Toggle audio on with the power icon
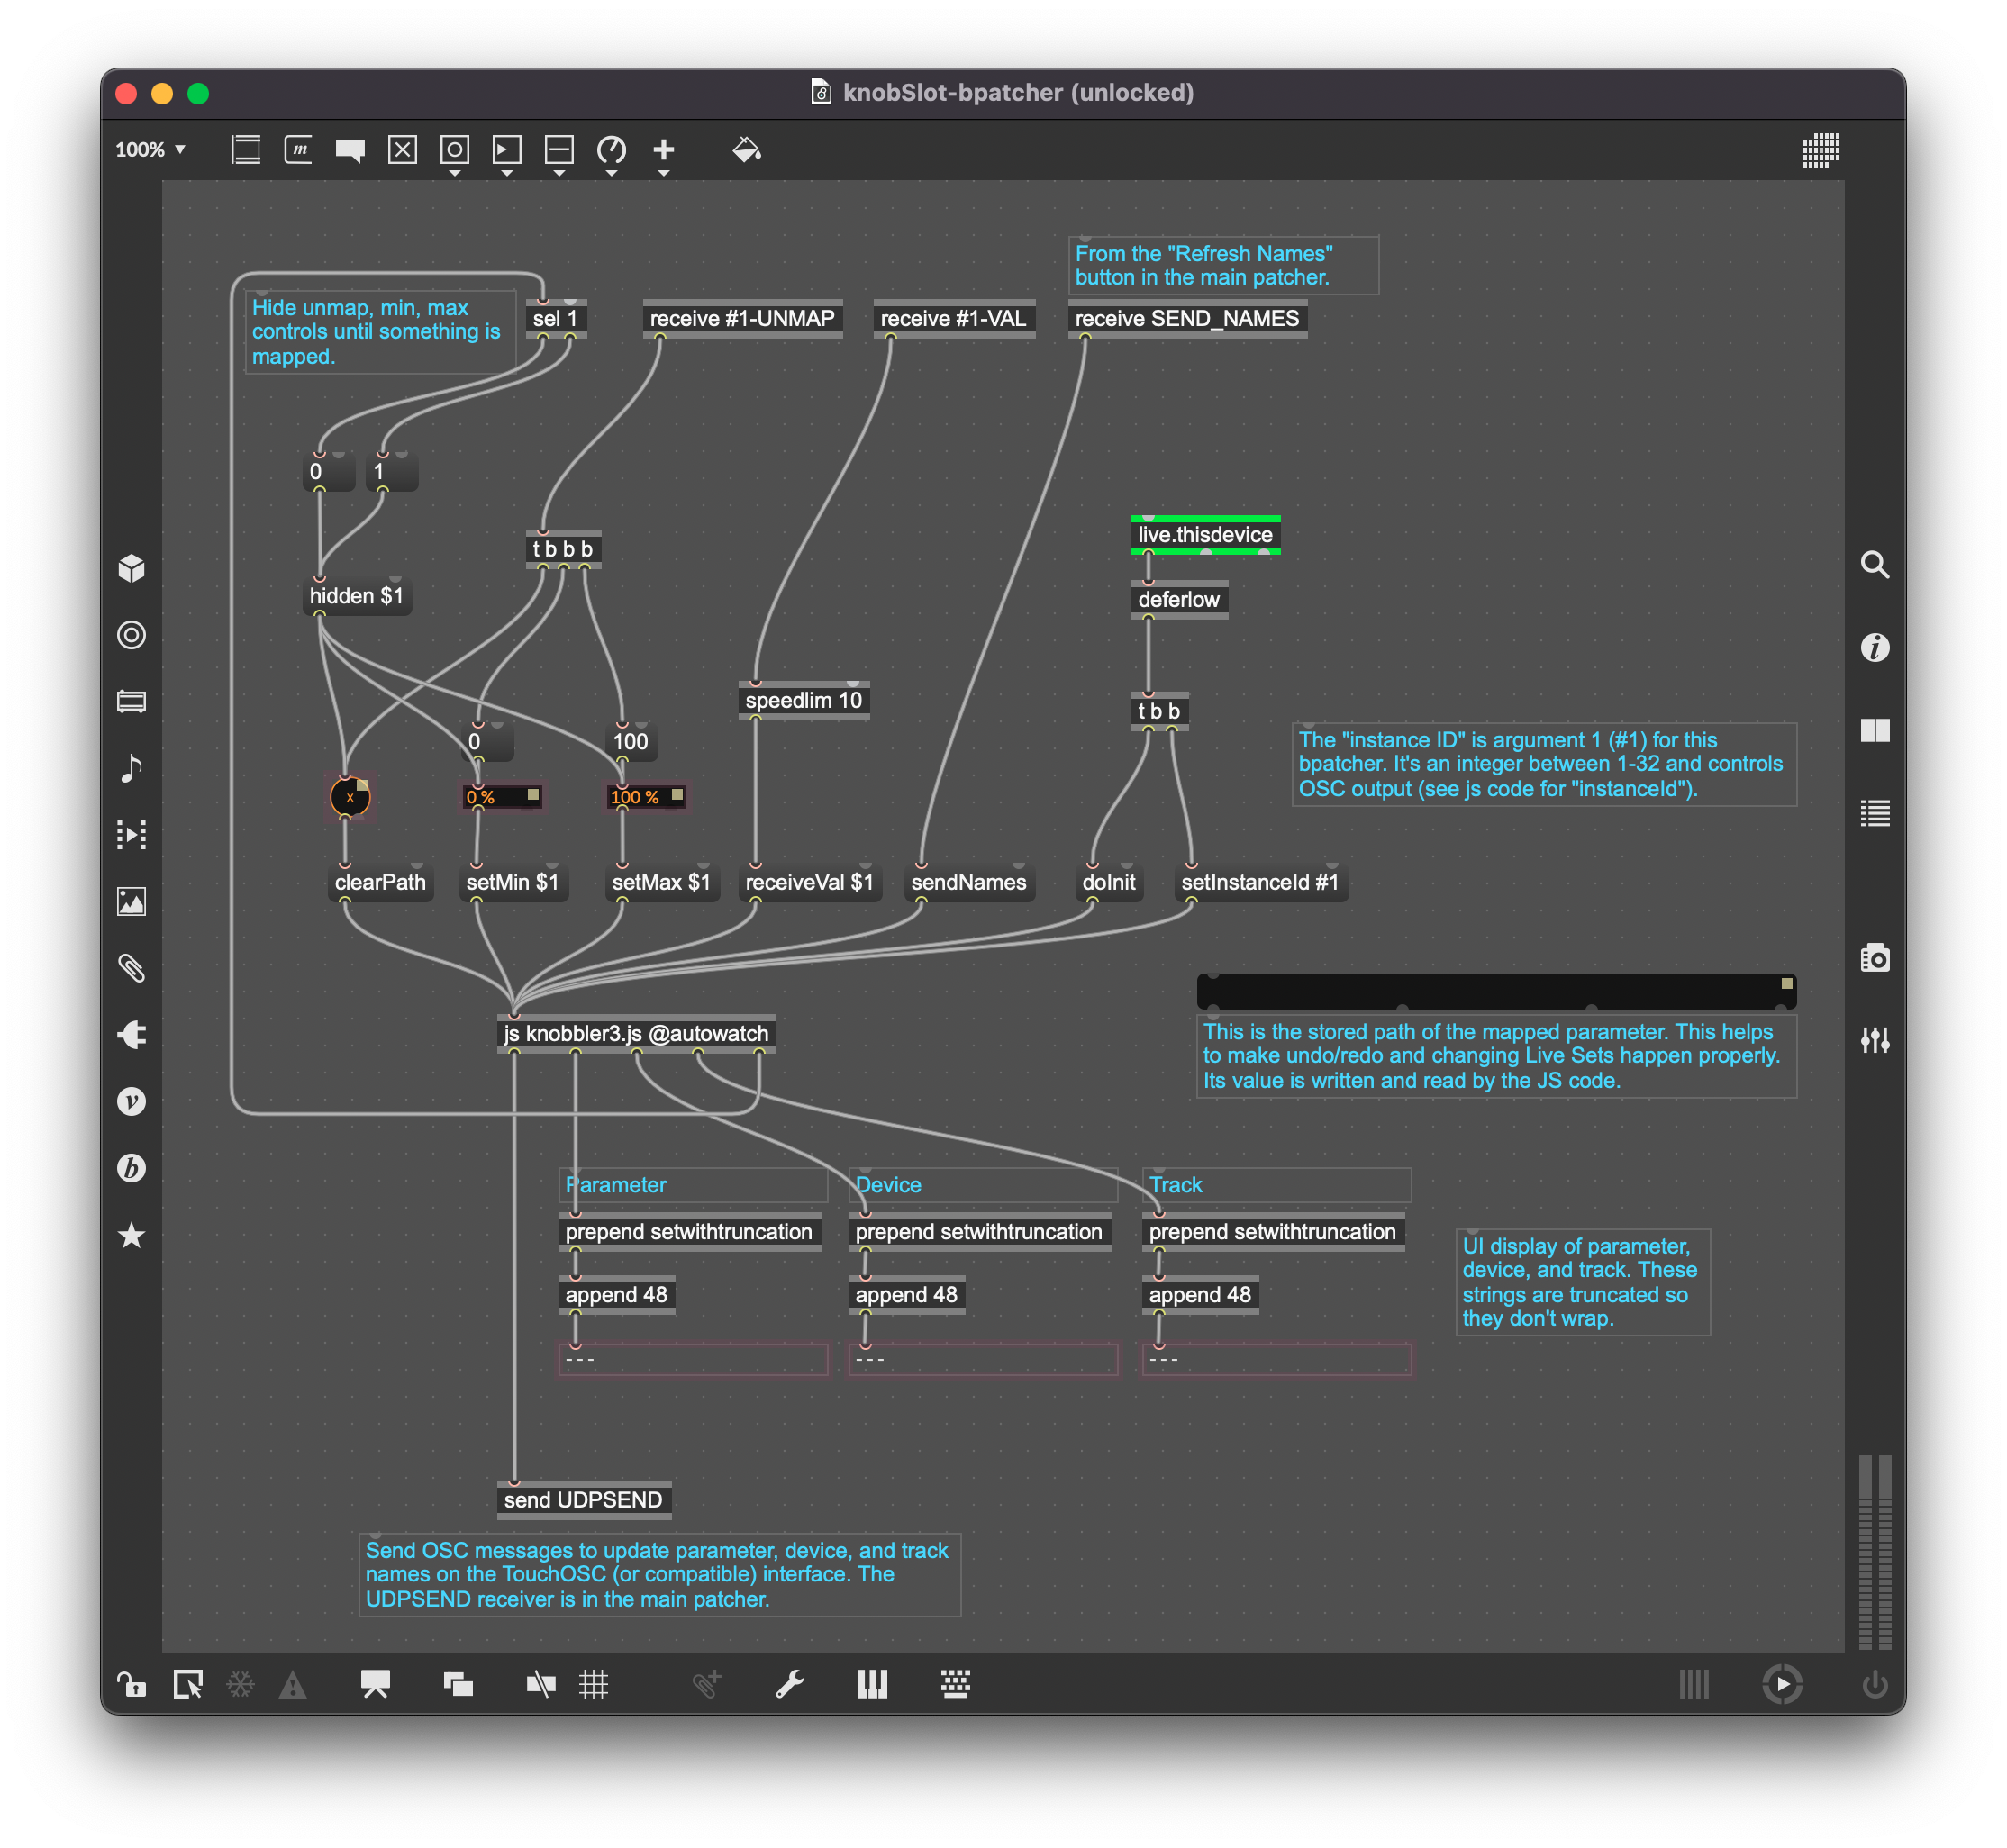Screen dimensions: 2007x1848 point(1874,1684)
